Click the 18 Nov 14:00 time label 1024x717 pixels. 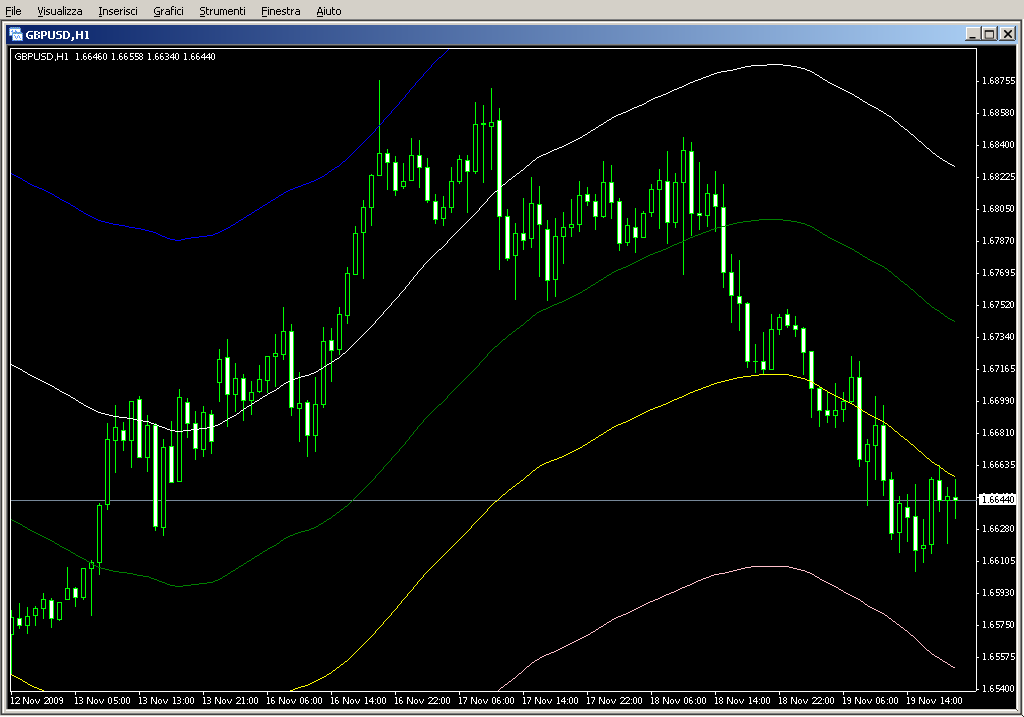click(x=742, y=701)
